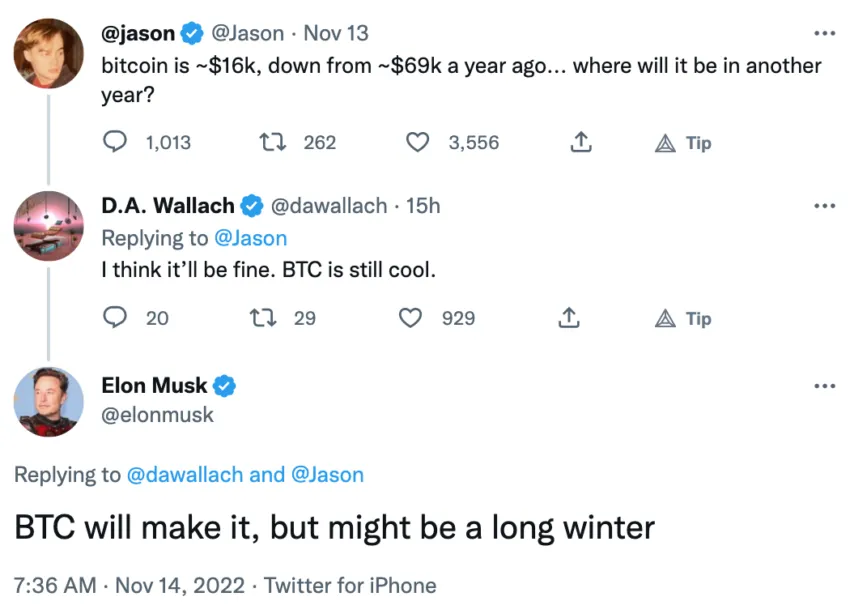Reply to D.A. Wallach's tweet
850x614 pixels.
pos(115,318)
